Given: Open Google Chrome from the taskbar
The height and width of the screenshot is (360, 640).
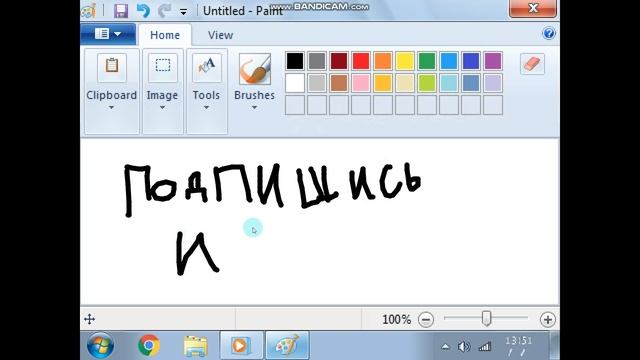Looking at the screenshot, I should pyautogui.click(x=149, y=345).
